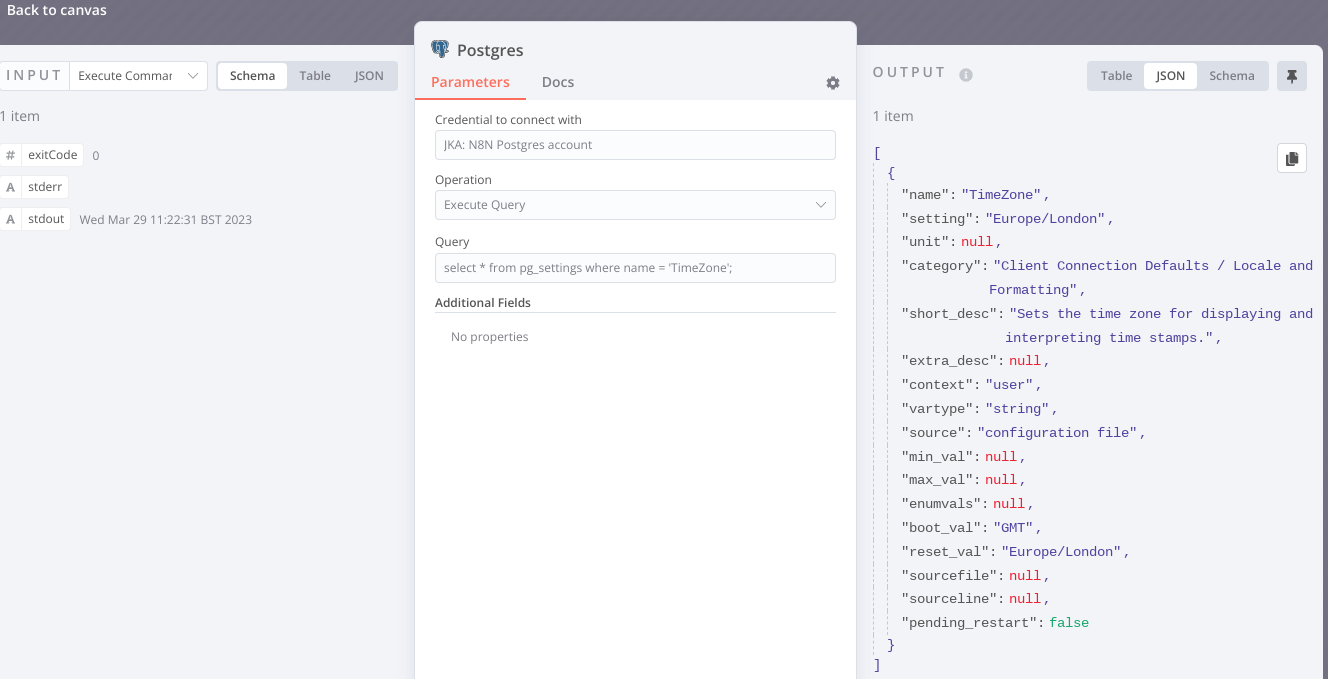Click into the Query text field
1328x679 pixels.
[635, 268]
